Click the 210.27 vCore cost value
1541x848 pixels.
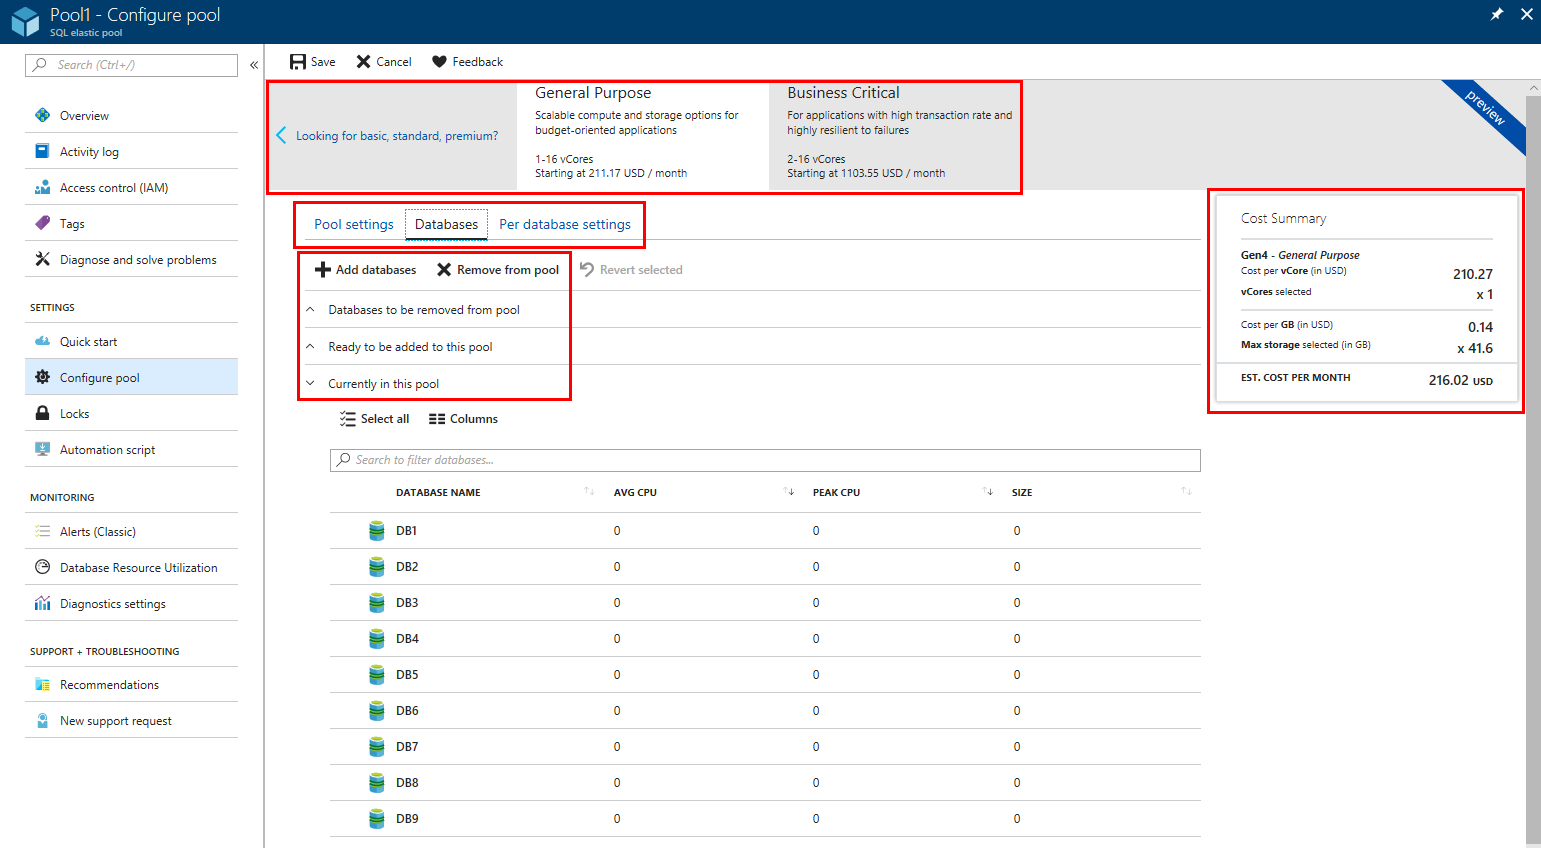click(1473, 274)
